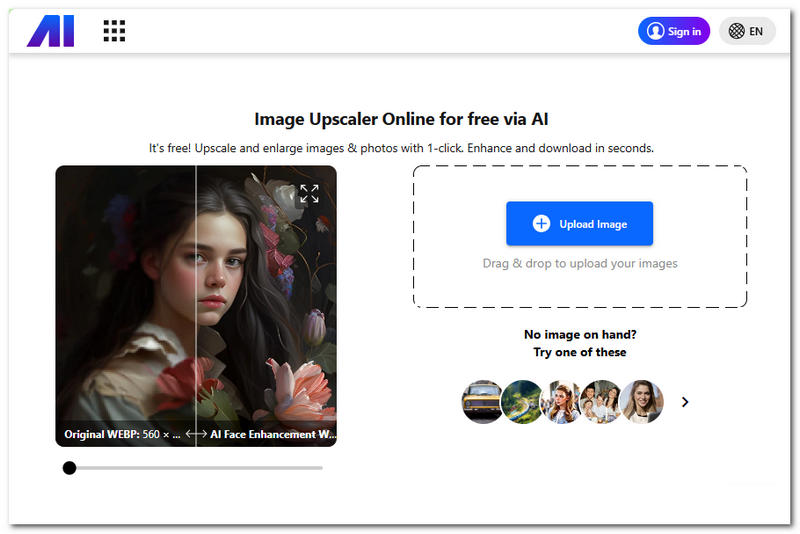Click the slider handle below the preview
The image size is (800, 534).
click(x=69, y=467)
